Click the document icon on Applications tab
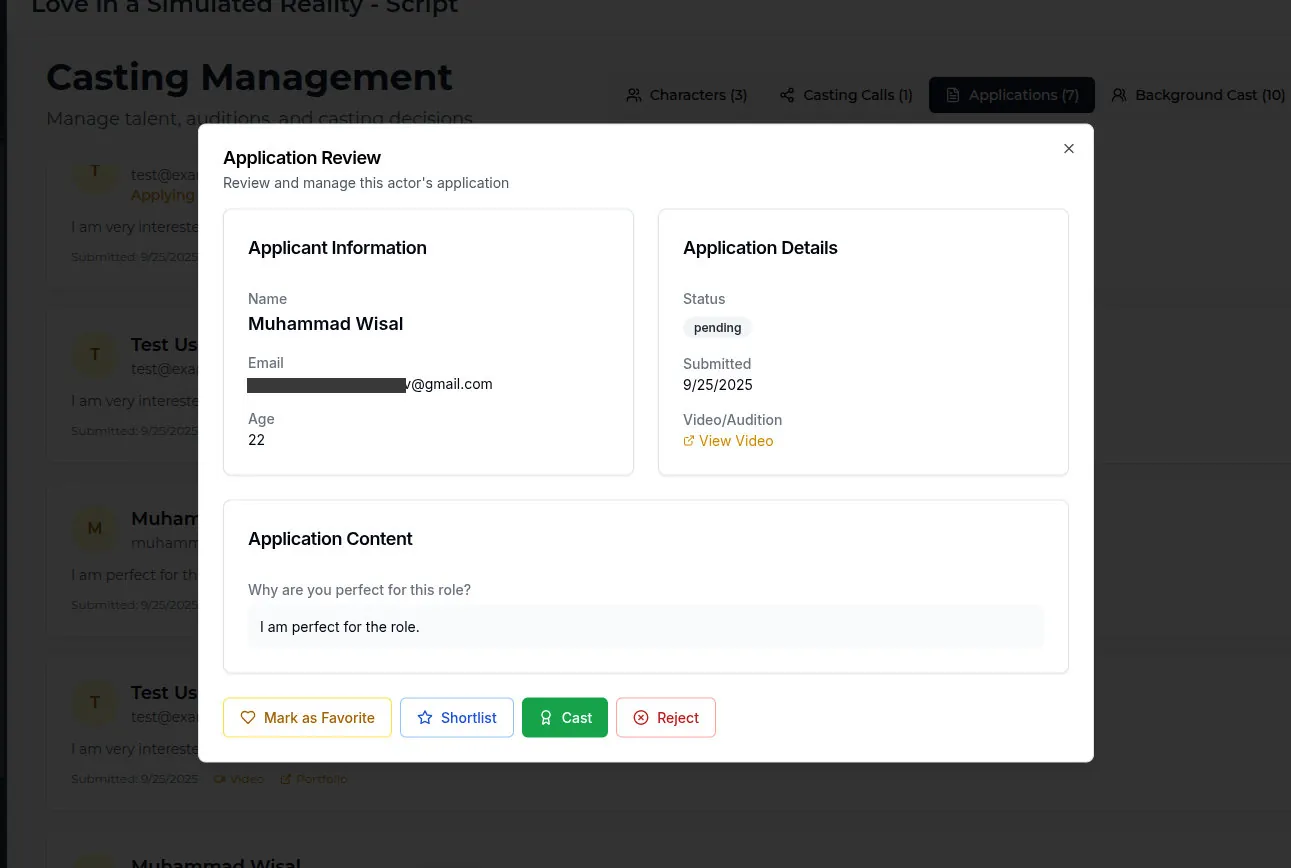Screen dimensions: 1291x868 pyautogui.click(x=953, y=95)
